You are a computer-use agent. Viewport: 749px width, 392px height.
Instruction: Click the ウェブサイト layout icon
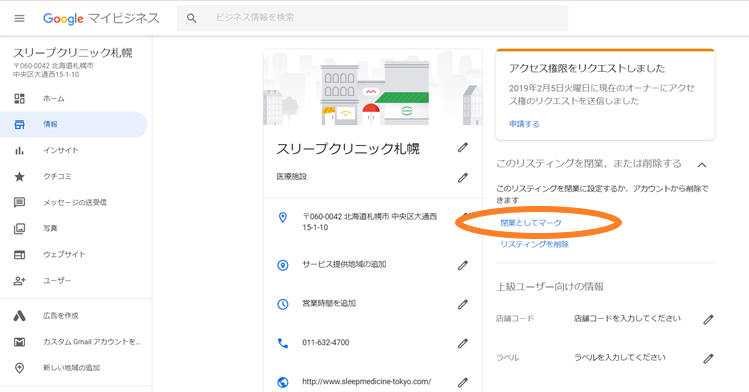(20, 254)
